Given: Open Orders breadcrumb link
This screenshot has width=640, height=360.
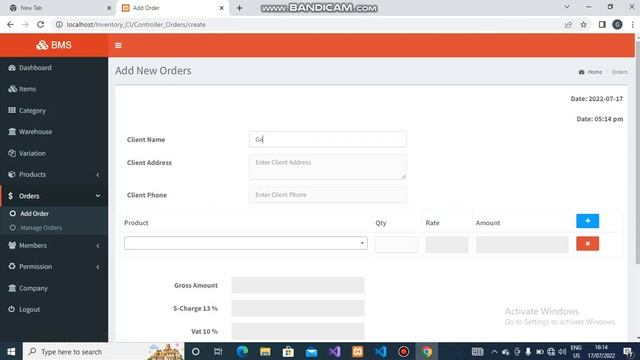Looking at the screenshot, I should (619, 72).
